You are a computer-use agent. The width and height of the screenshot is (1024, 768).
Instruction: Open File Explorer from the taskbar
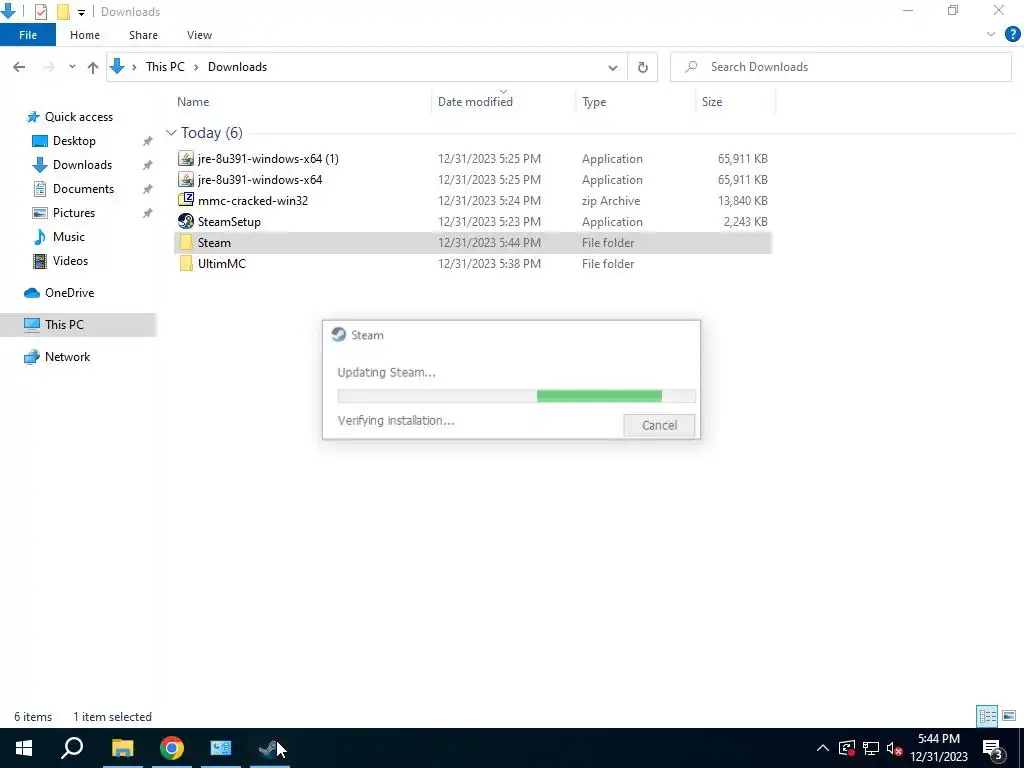click(x=122, y=748)
